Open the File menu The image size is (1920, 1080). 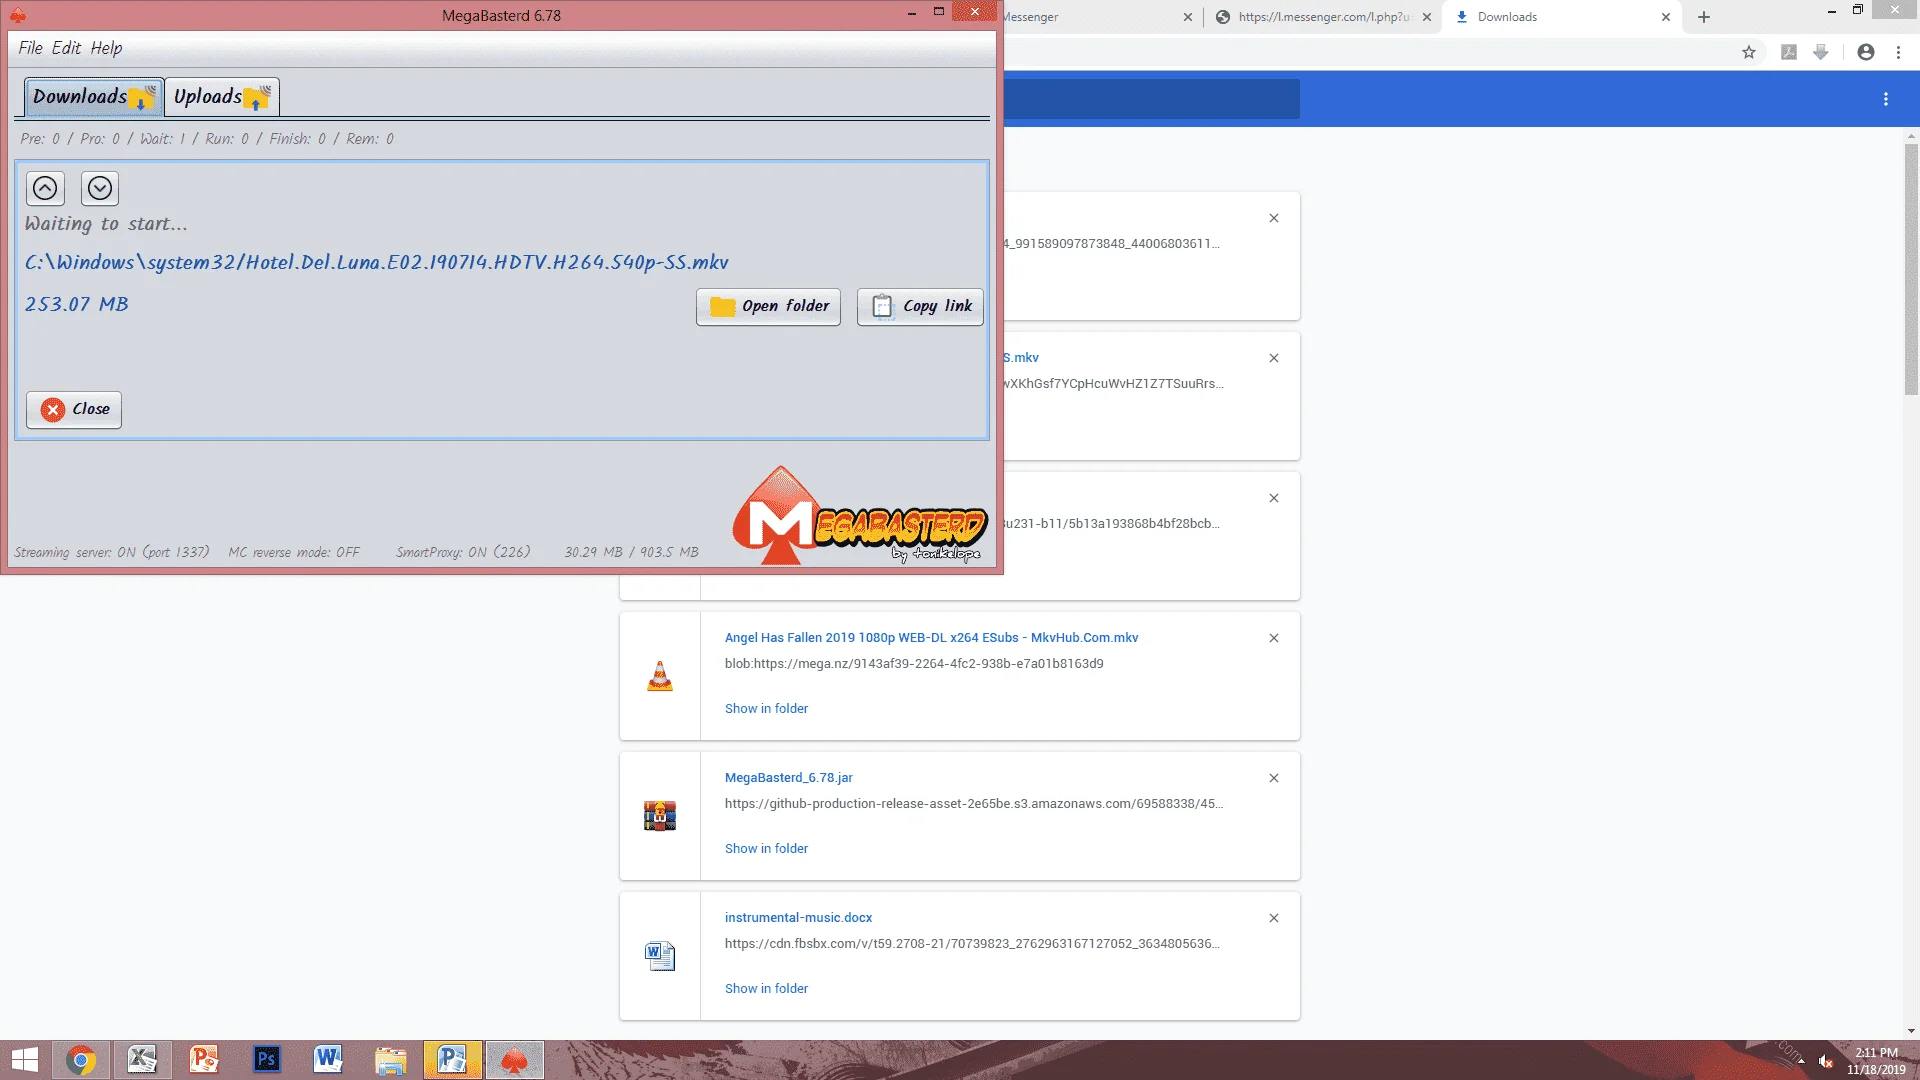[30, 48]
